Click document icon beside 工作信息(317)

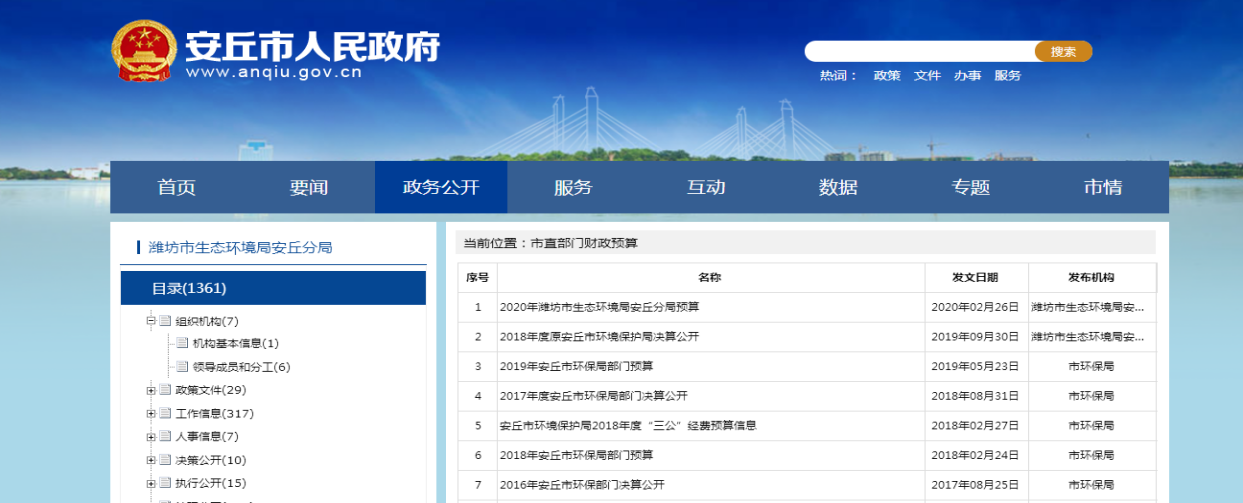(165, 413)
